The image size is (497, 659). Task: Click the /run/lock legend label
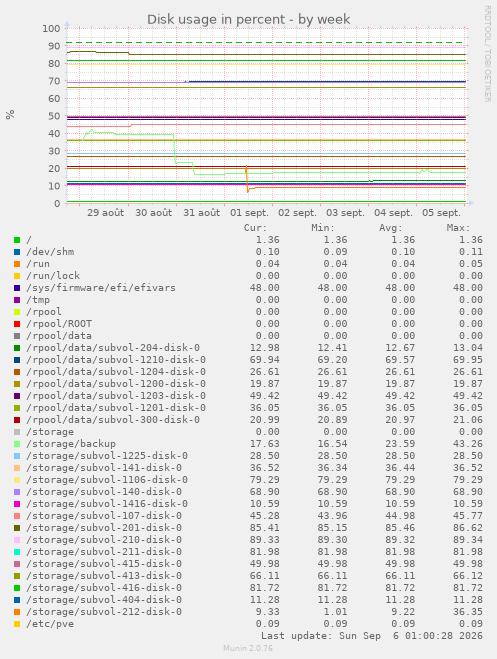click(53, 276)
